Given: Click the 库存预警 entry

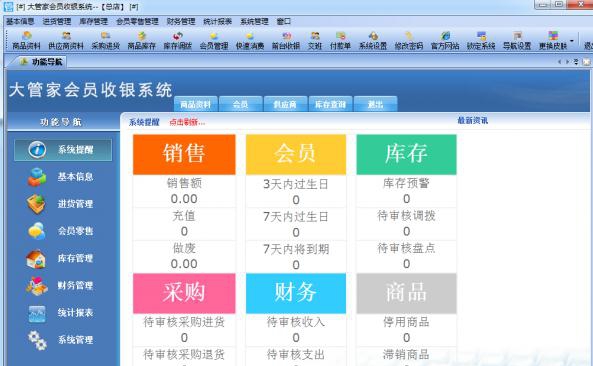Looking at the screenshot, I should pyautogui.click(x=406, y=183).
